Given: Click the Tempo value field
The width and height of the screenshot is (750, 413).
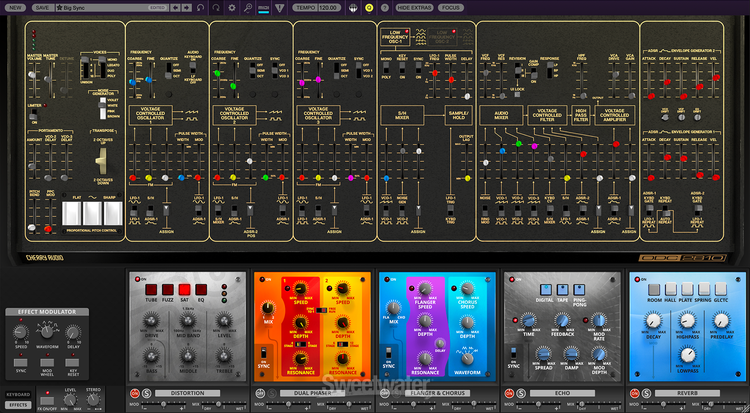Looking at the screenshot, I should click(x=326, y=7).
